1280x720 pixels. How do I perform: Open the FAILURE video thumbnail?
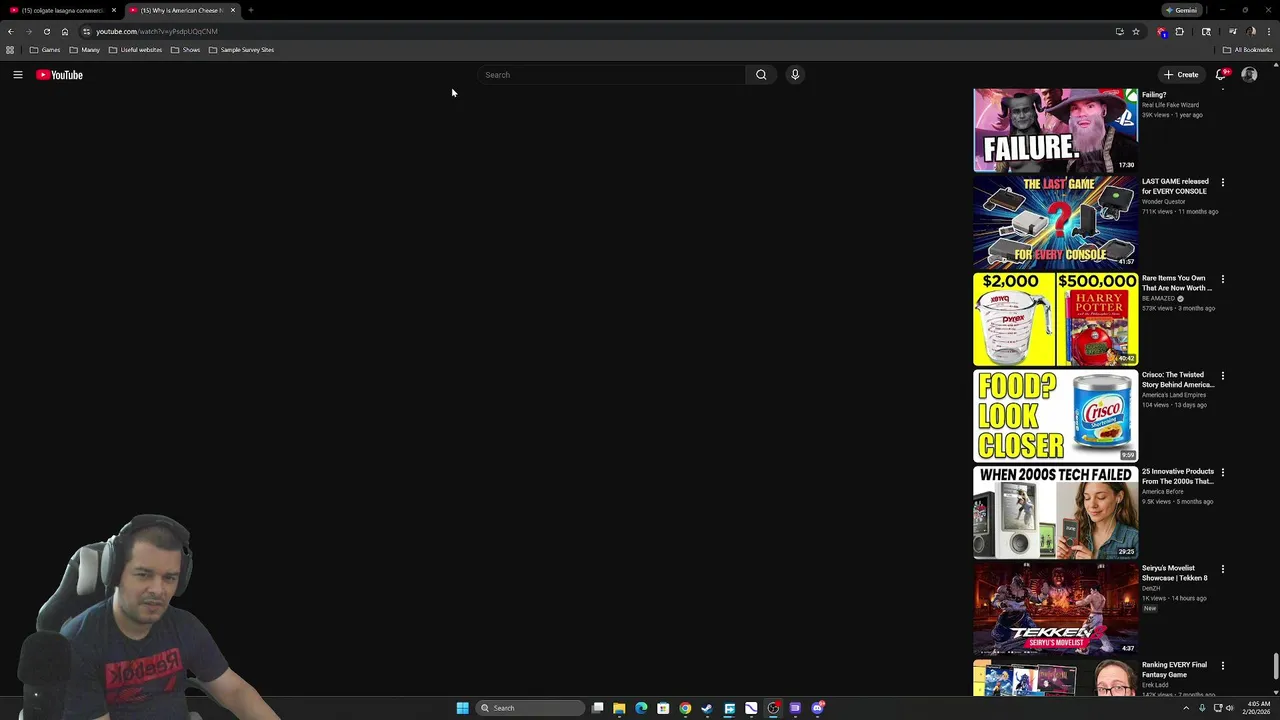click(1055, 130)
